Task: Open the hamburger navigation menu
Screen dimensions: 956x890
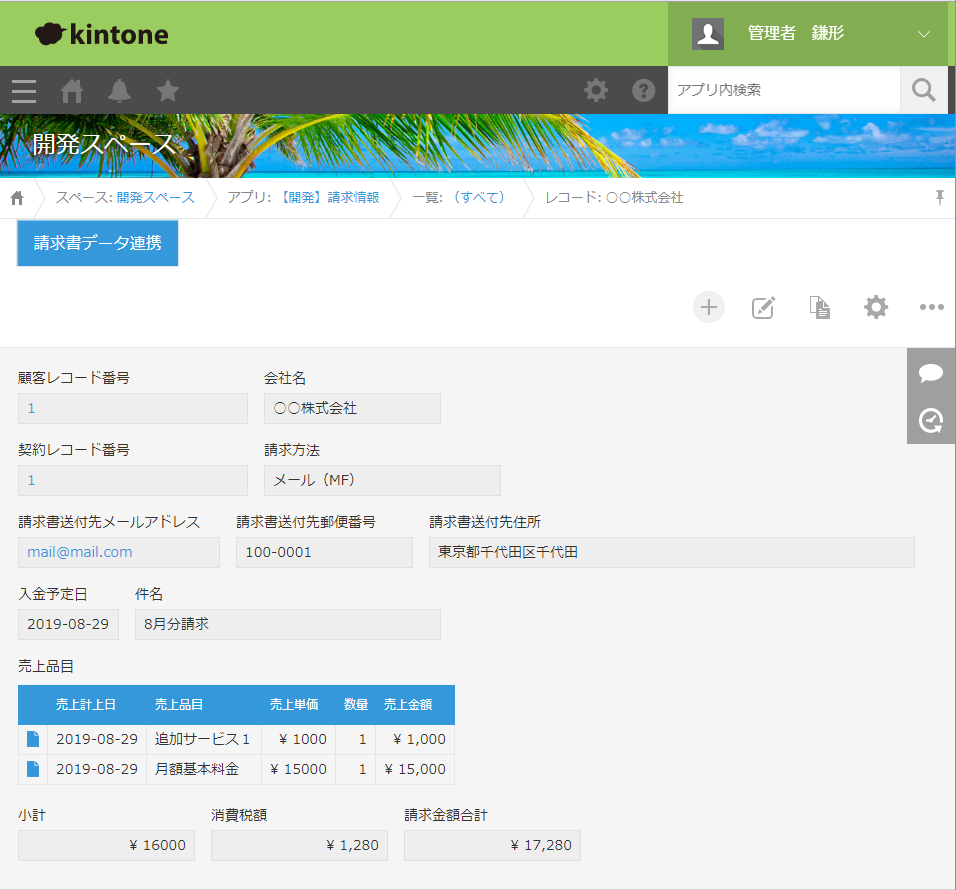Action: point(24,91)
